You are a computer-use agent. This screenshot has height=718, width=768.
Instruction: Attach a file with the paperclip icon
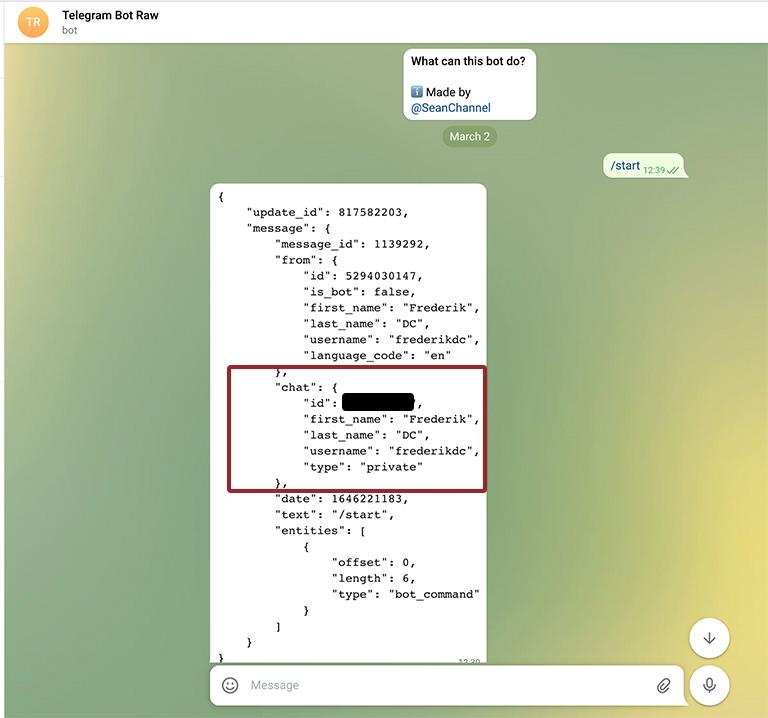pyautogui.click(x=663, y=686)
